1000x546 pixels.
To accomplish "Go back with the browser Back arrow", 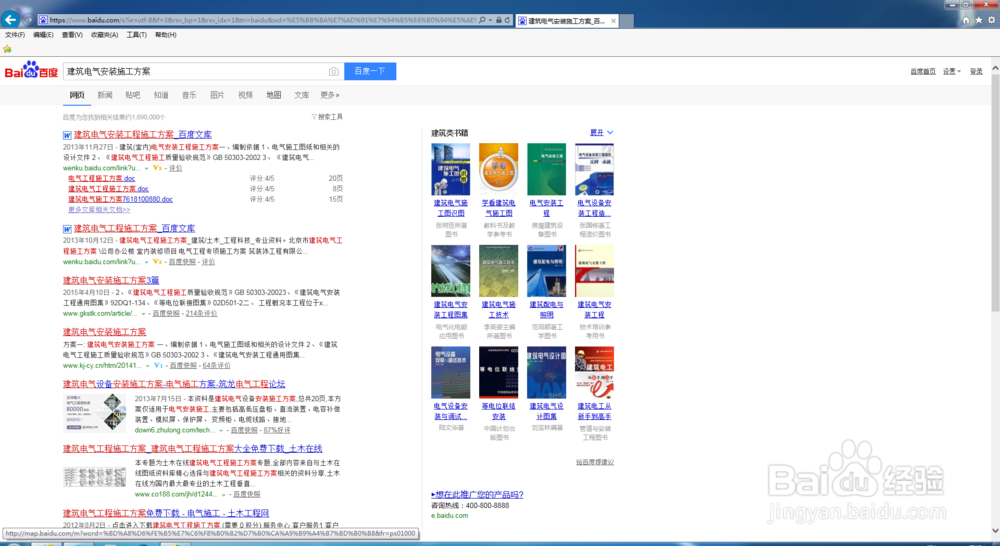I will coord(10,19).
